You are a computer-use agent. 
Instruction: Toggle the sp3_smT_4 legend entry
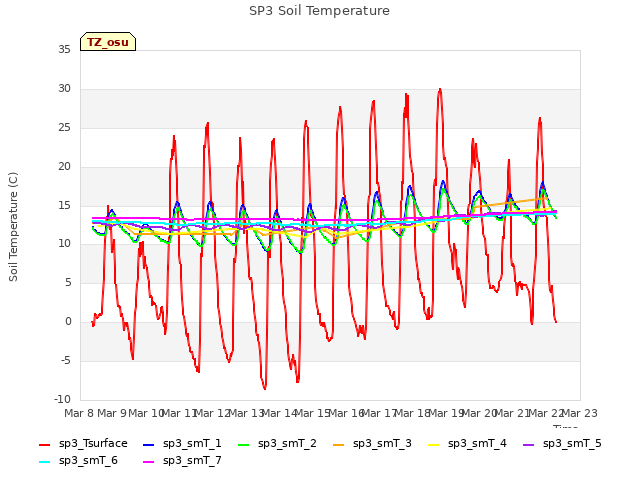467,443
